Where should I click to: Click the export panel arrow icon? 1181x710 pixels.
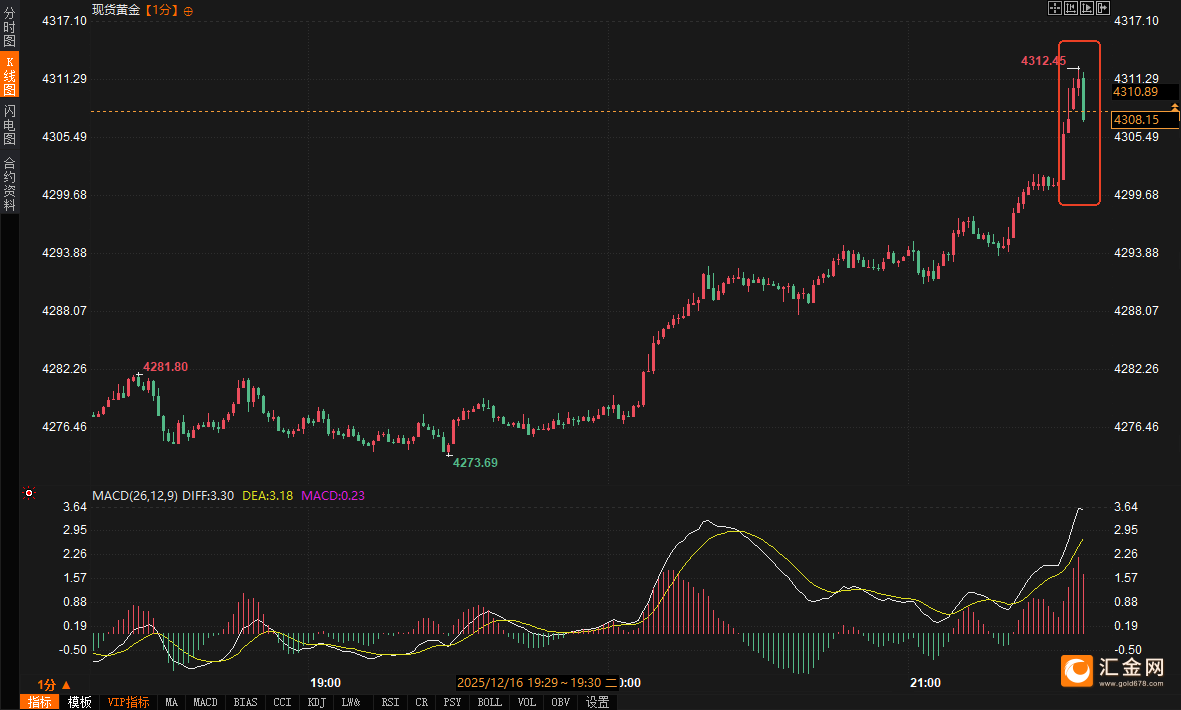click(x=1103, y=8)
